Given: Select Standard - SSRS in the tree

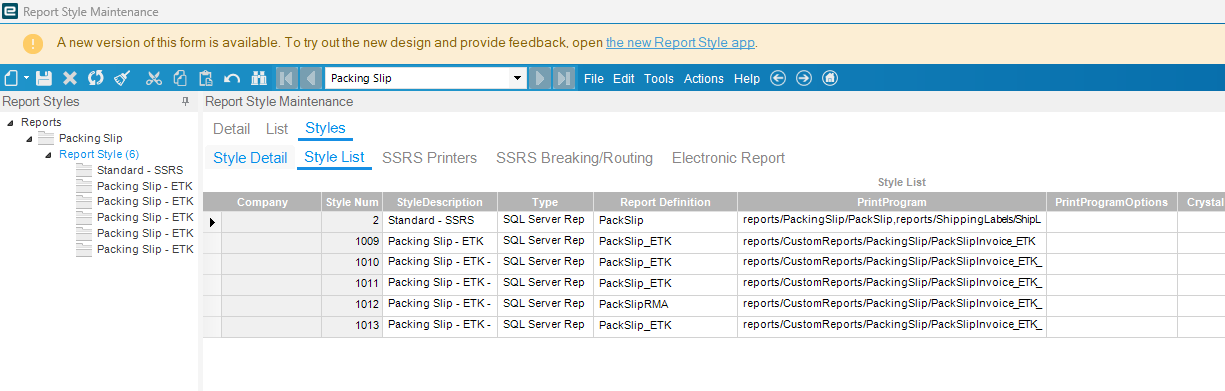Looking at the screenshot, I should pos(140,170).
